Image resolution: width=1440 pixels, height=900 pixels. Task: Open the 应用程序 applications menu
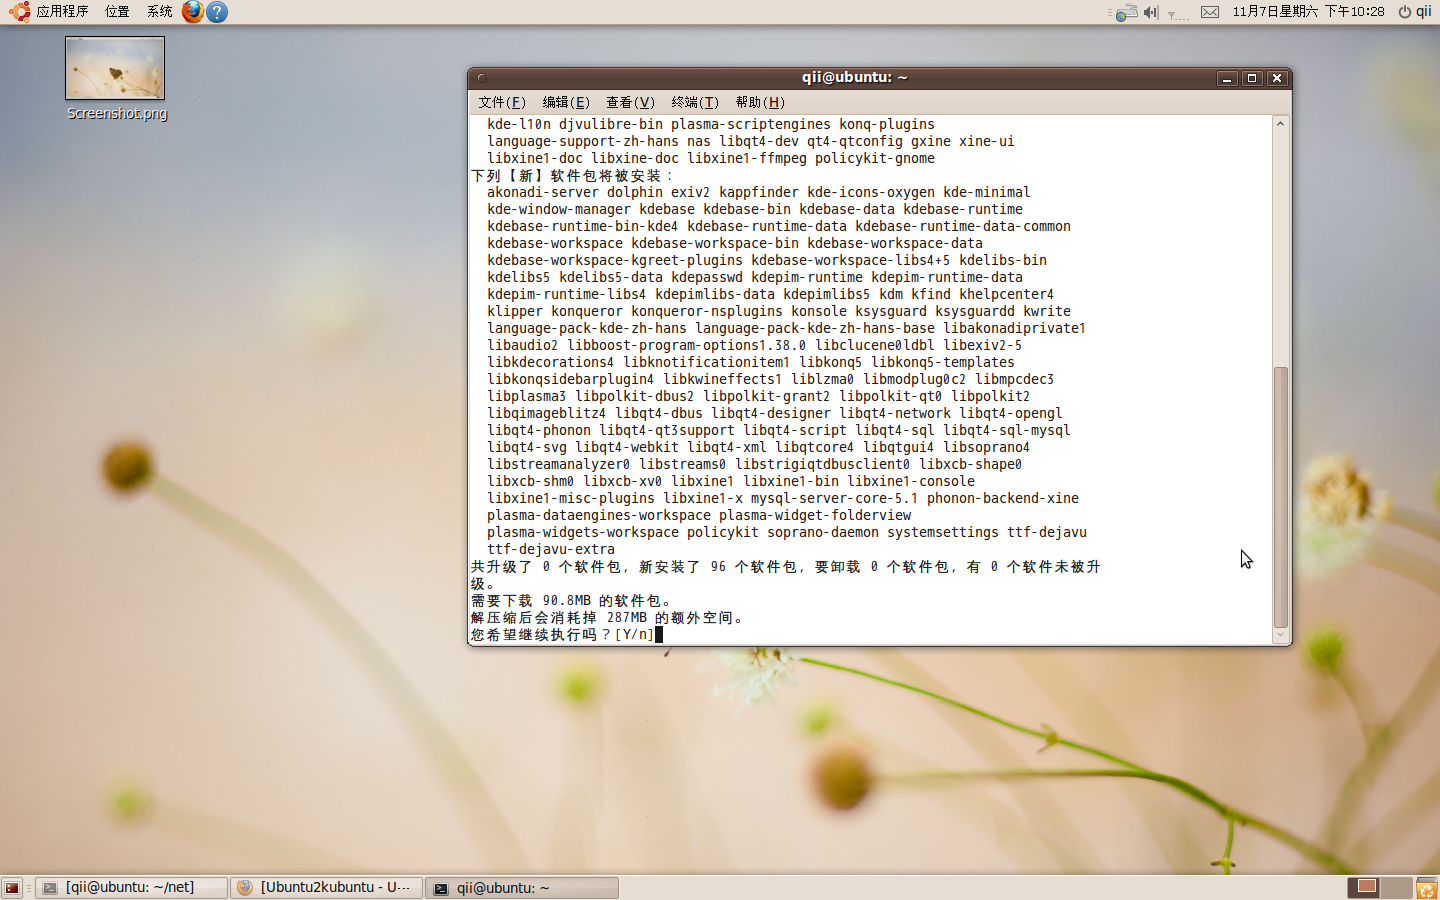pyautogui.click(x=62, y=12)
